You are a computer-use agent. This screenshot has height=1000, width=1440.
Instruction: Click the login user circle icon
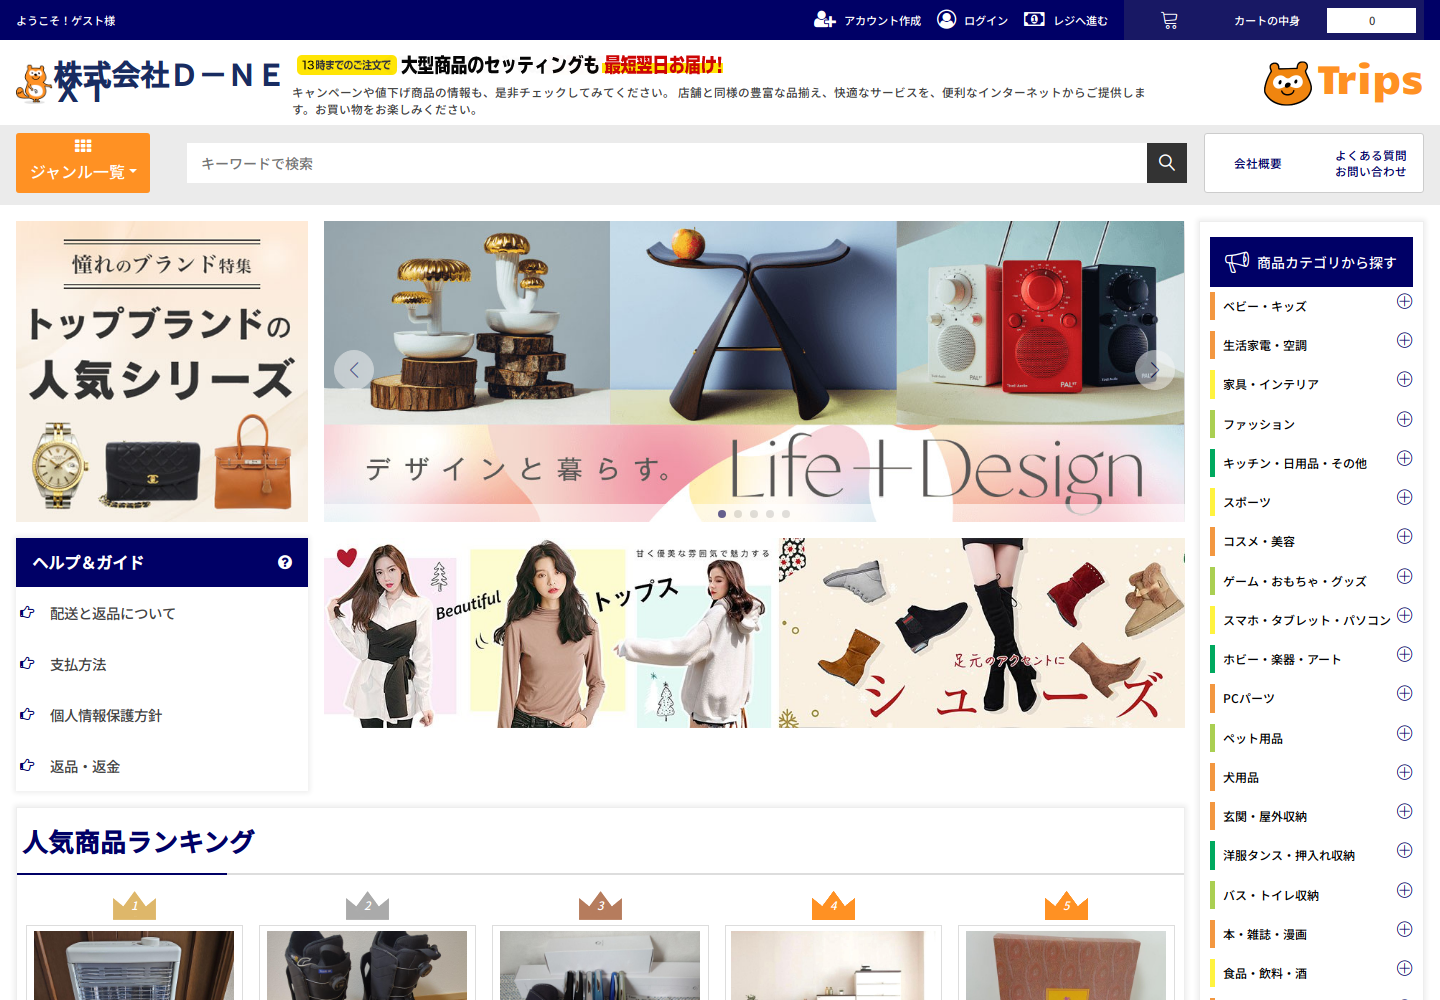[x=946, y=19]
